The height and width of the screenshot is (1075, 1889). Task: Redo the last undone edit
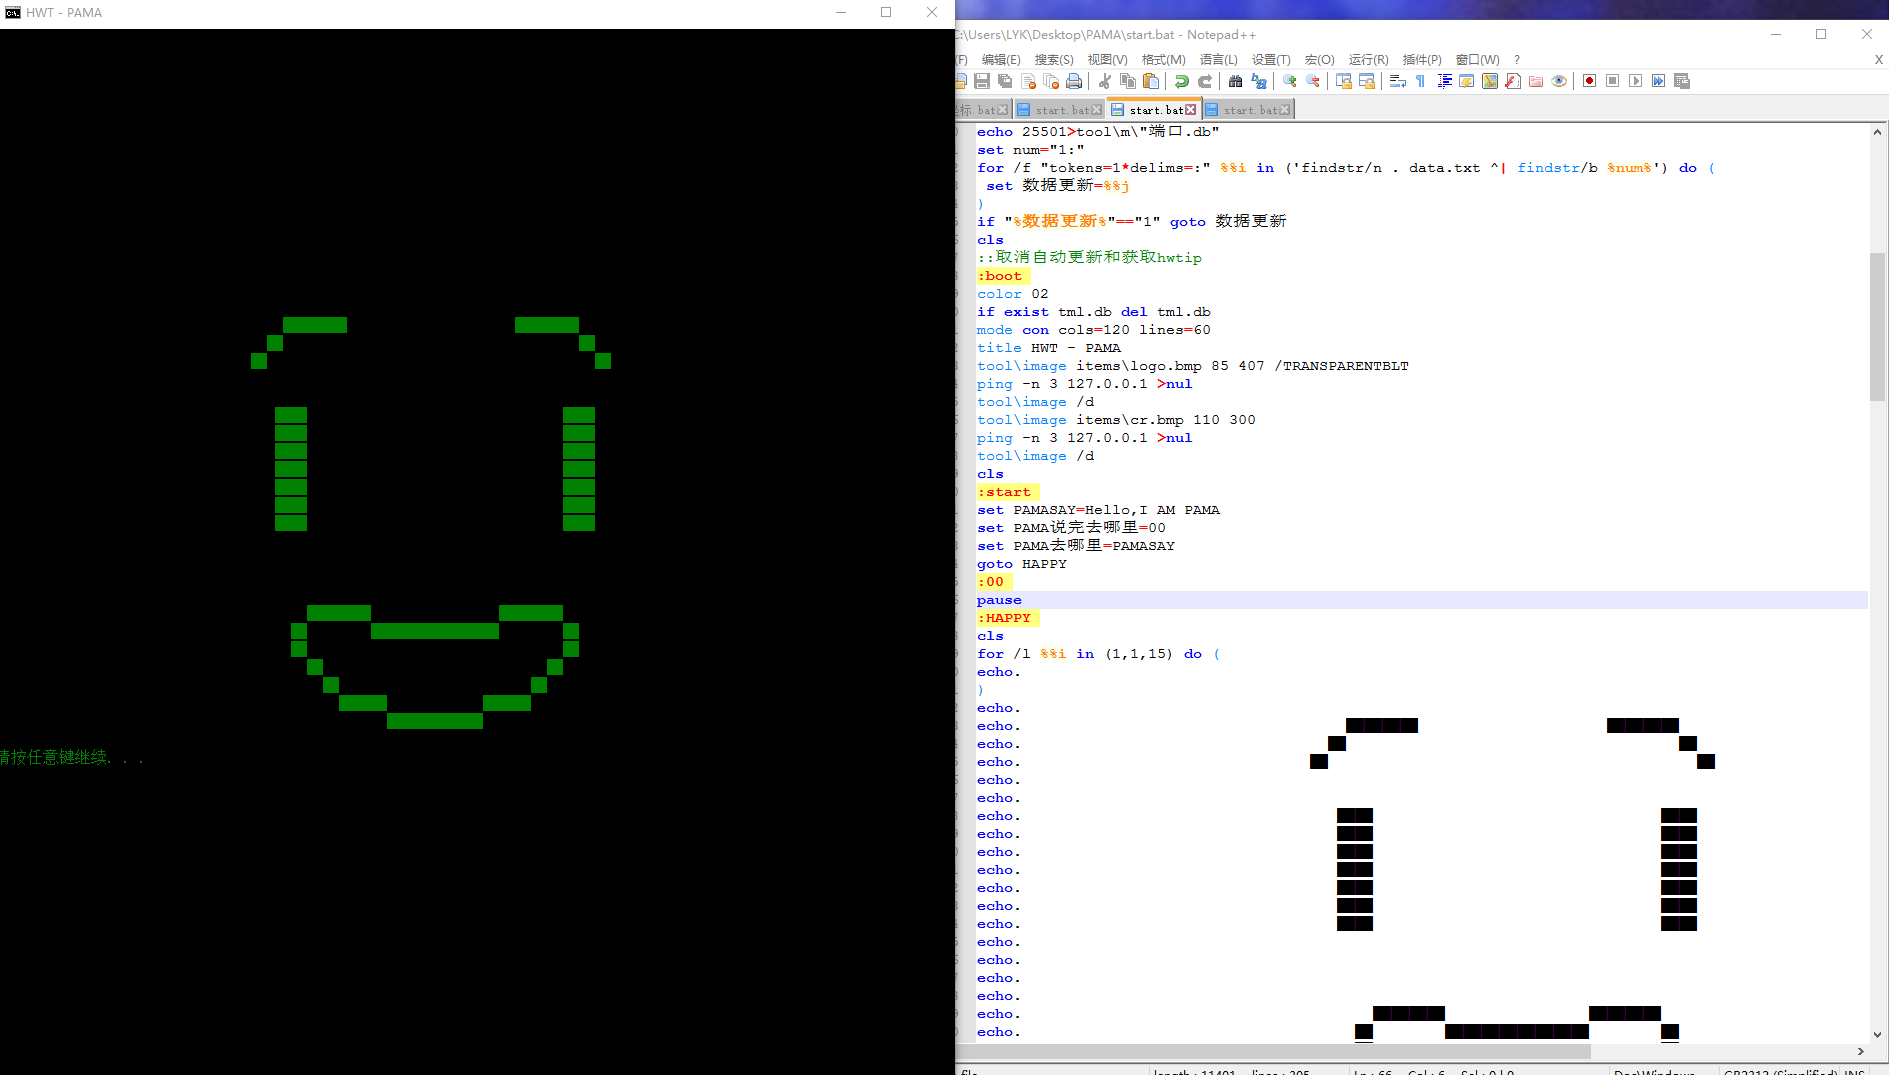[x=1205, y=81]
